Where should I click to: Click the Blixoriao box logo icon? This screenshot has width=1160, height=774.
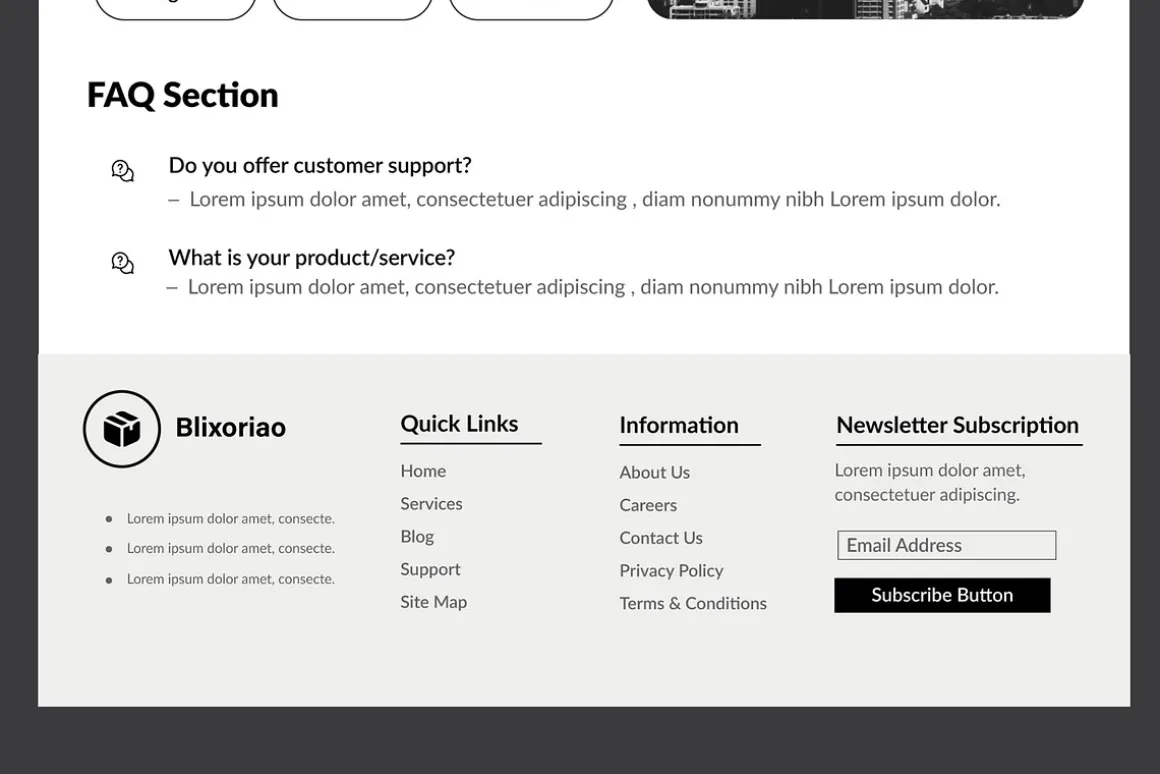pyautogui.click(x=121, y=429)
